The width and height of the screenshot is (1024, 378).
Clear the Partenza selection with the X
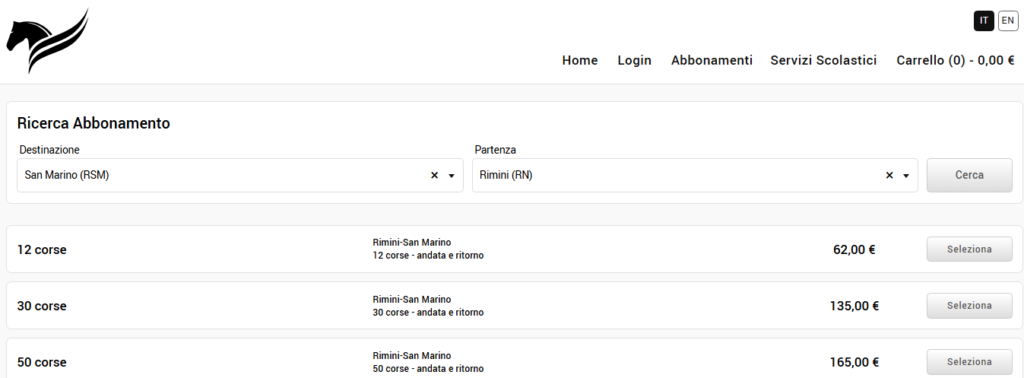click(x=889, y=176)
